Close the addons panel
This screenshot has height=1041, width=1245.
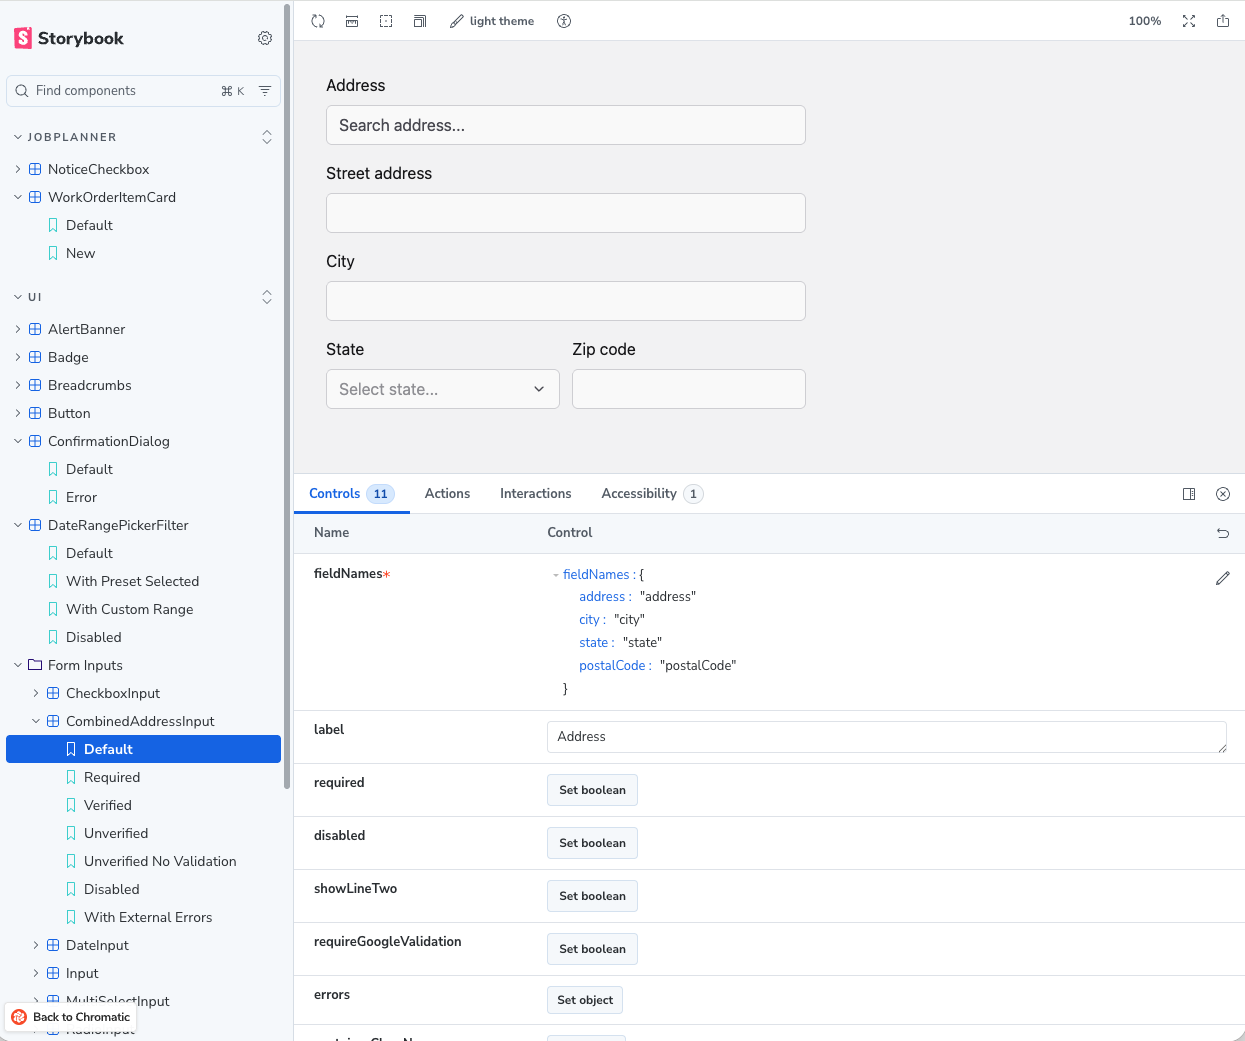[x=1223, y=494]
